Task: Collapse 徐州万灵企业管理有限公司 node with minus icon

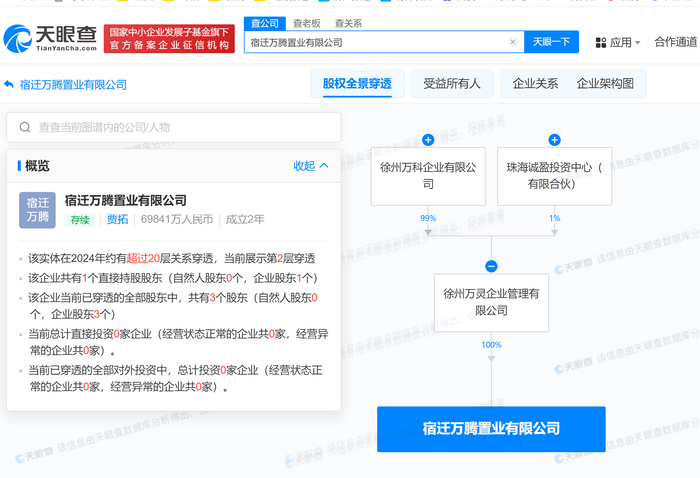Action: tap(492, 266)
